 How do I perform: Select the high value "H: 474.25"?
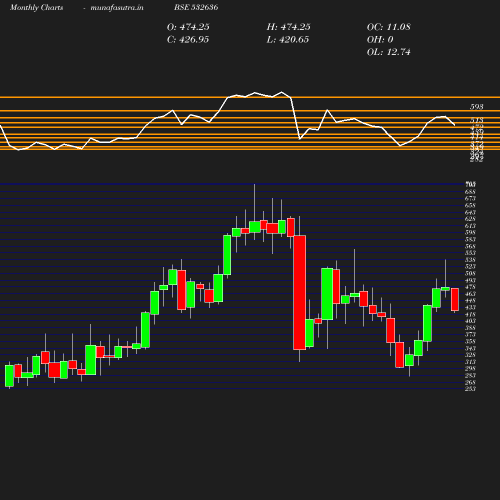289,27
